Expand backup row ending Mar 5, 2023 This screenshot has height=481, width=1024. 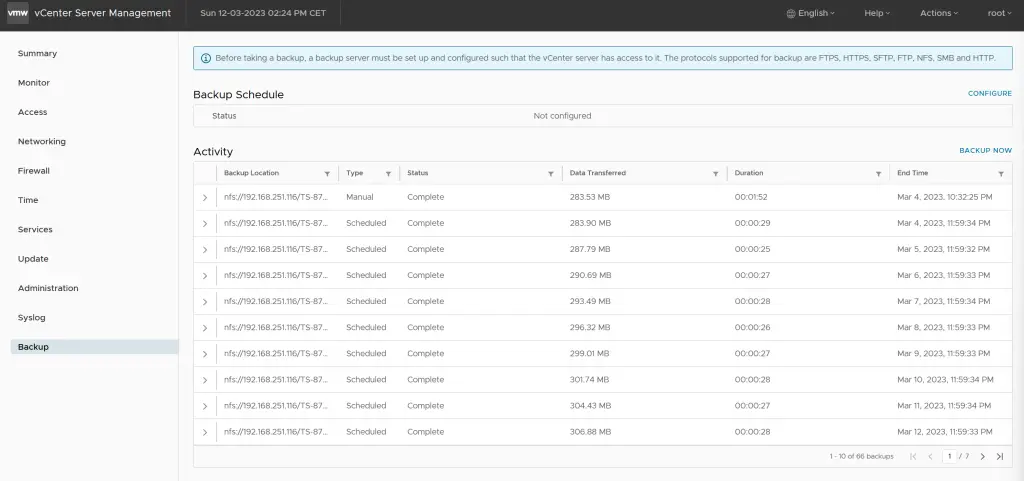click(204, 249)
